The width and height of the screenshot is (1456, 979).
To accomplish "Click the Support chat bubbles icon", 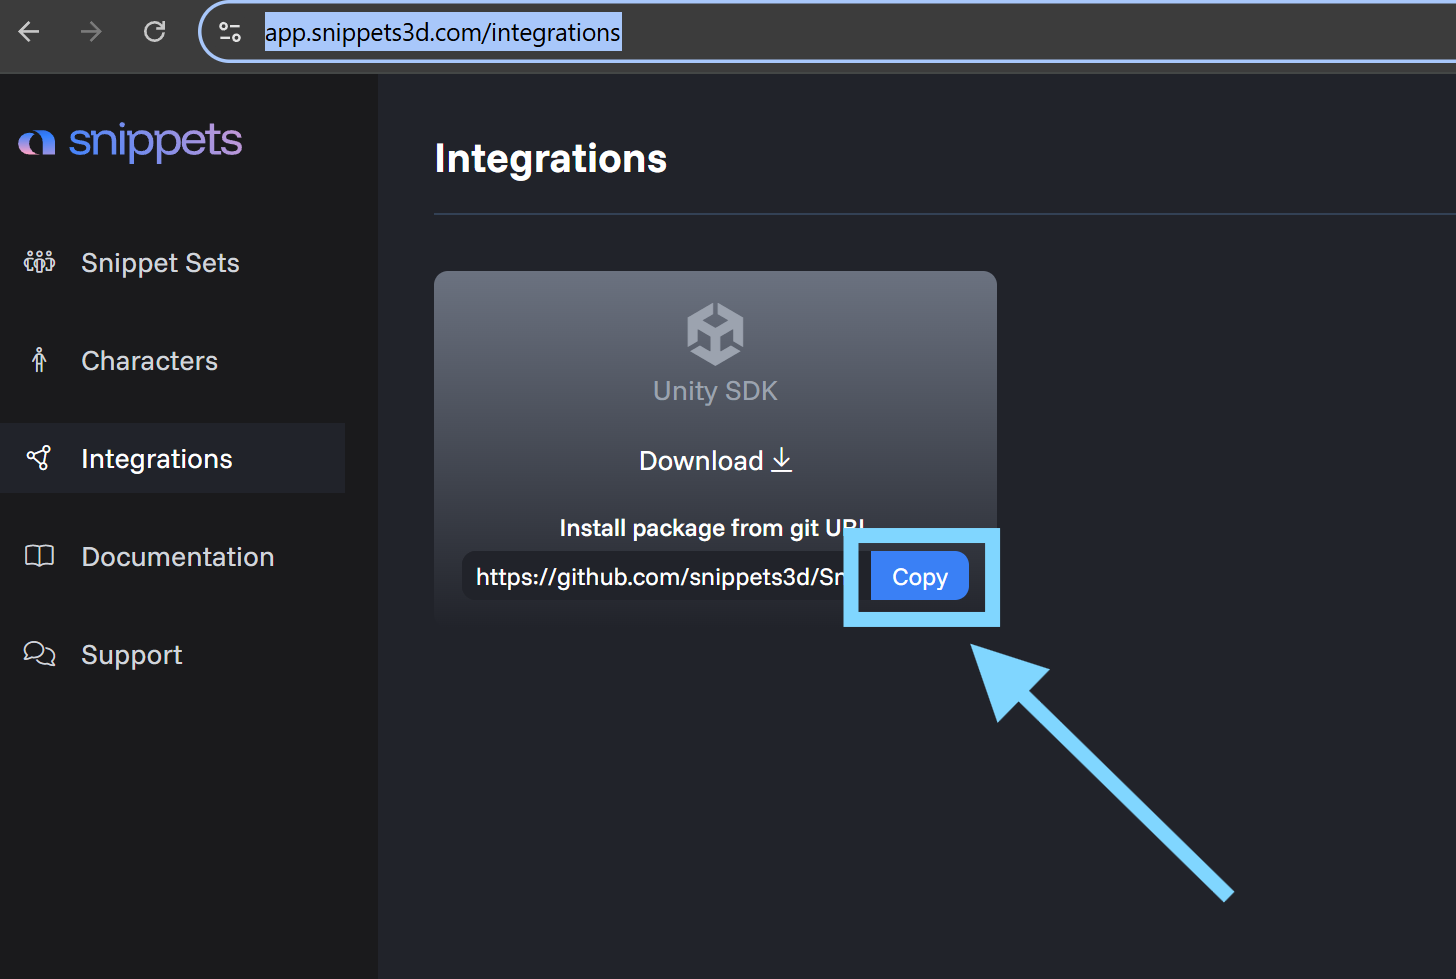I will (x=39, y=654).
